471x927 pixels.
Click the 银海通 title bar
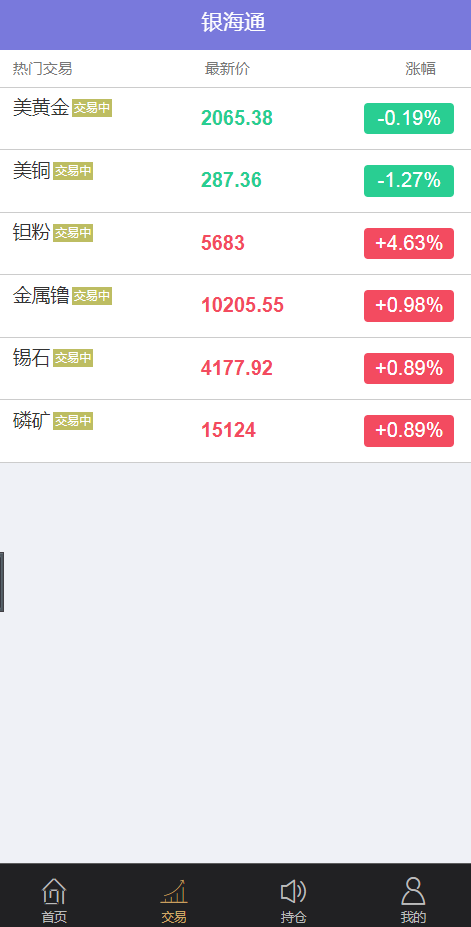235,24
